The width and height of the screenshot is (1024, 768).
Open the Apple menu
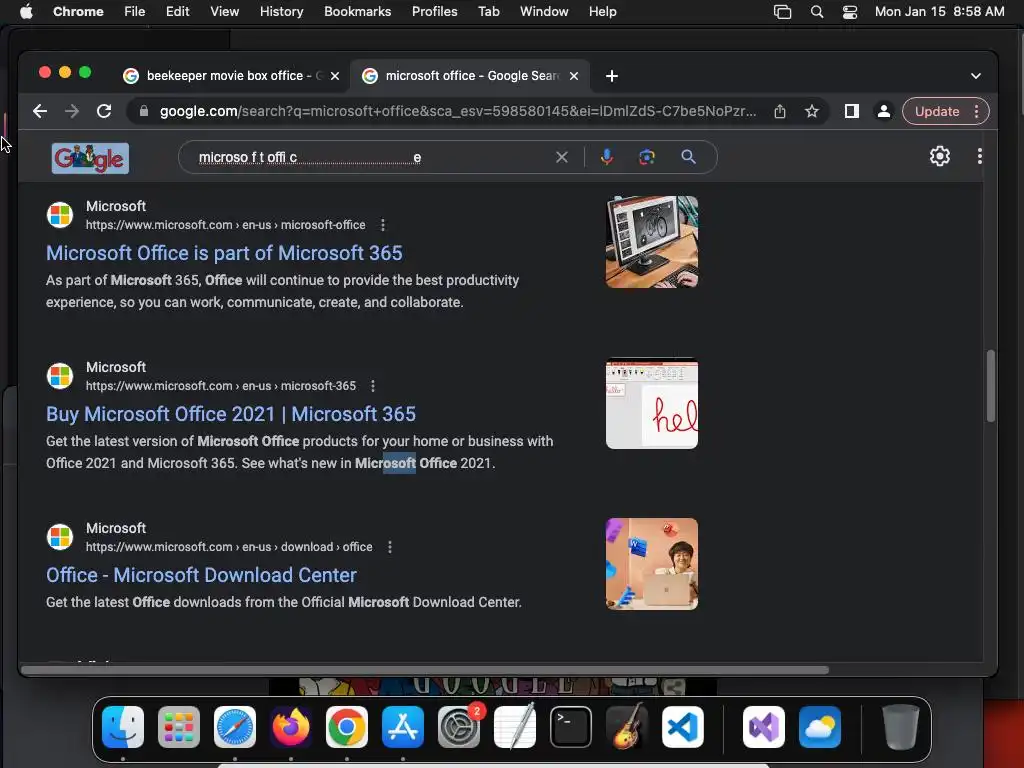(x=26, y=12)
